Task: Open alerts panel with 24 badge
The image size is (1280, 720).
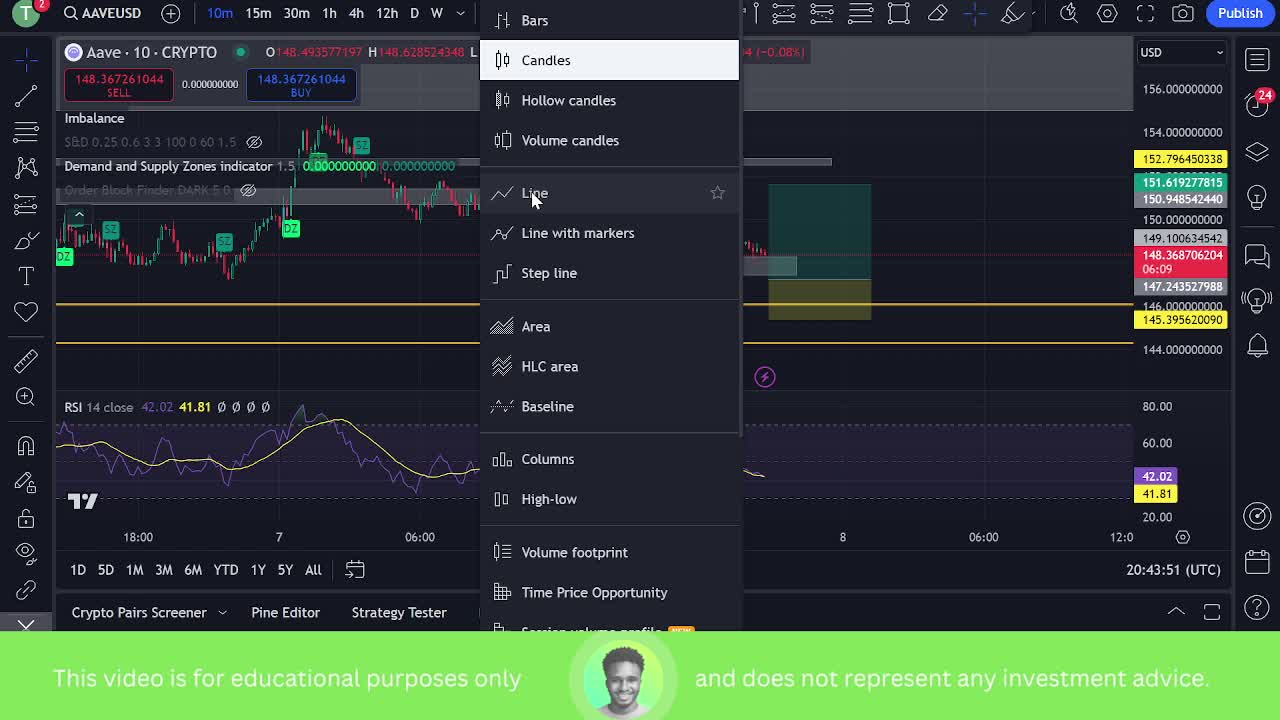Action: pyautogui.click(x=1257, y=103)
